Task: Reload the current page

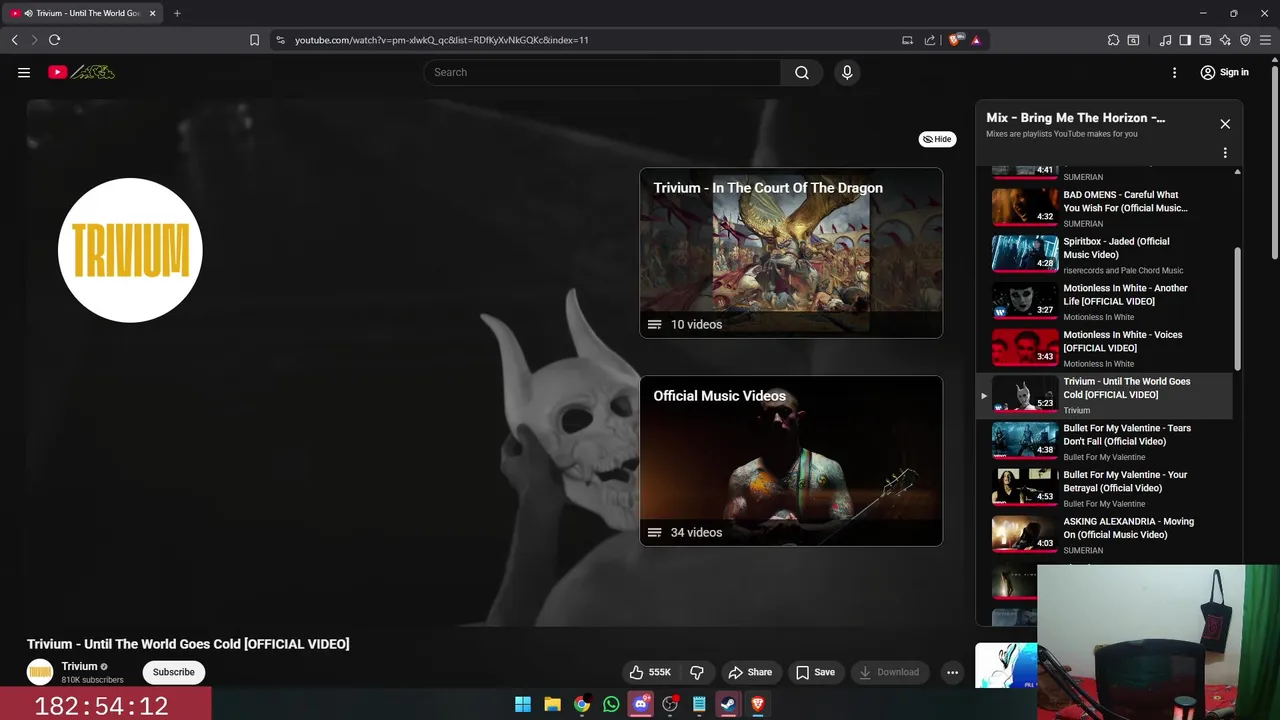Action: [54, 40]
